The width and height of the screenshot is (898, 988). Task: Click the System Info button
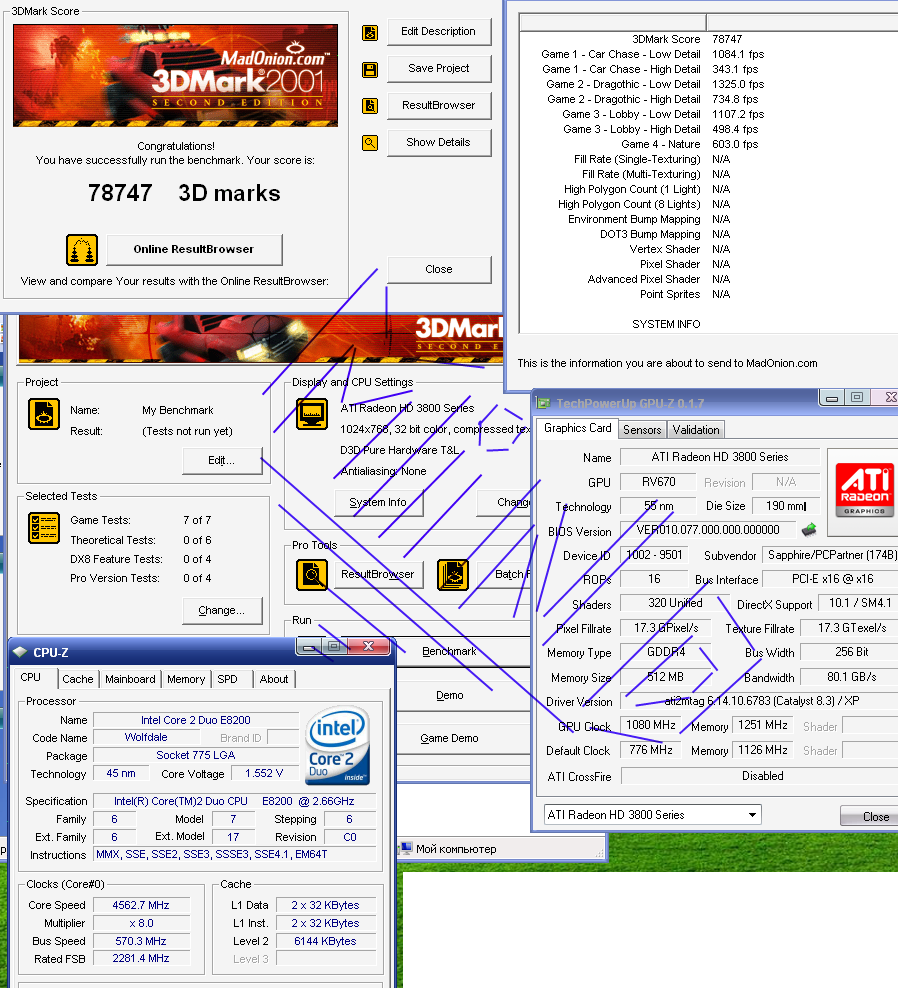378,503
